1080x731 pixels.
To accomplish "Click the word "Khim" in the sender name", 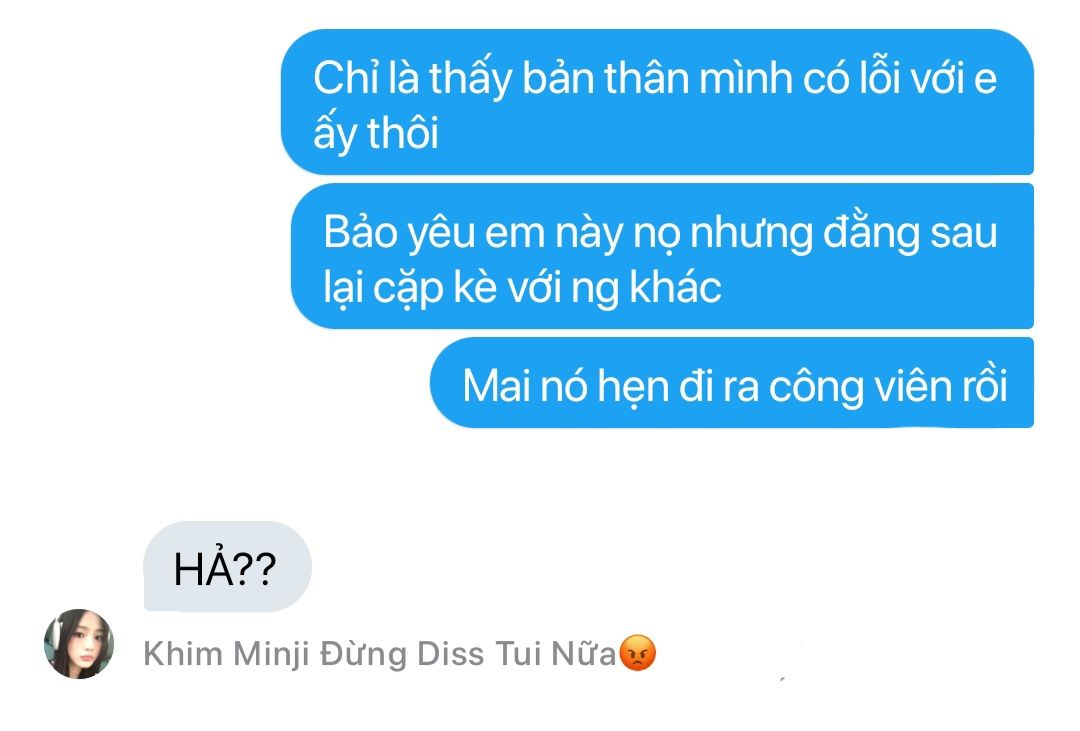I will pyautogui.click(x=183, y=654).
